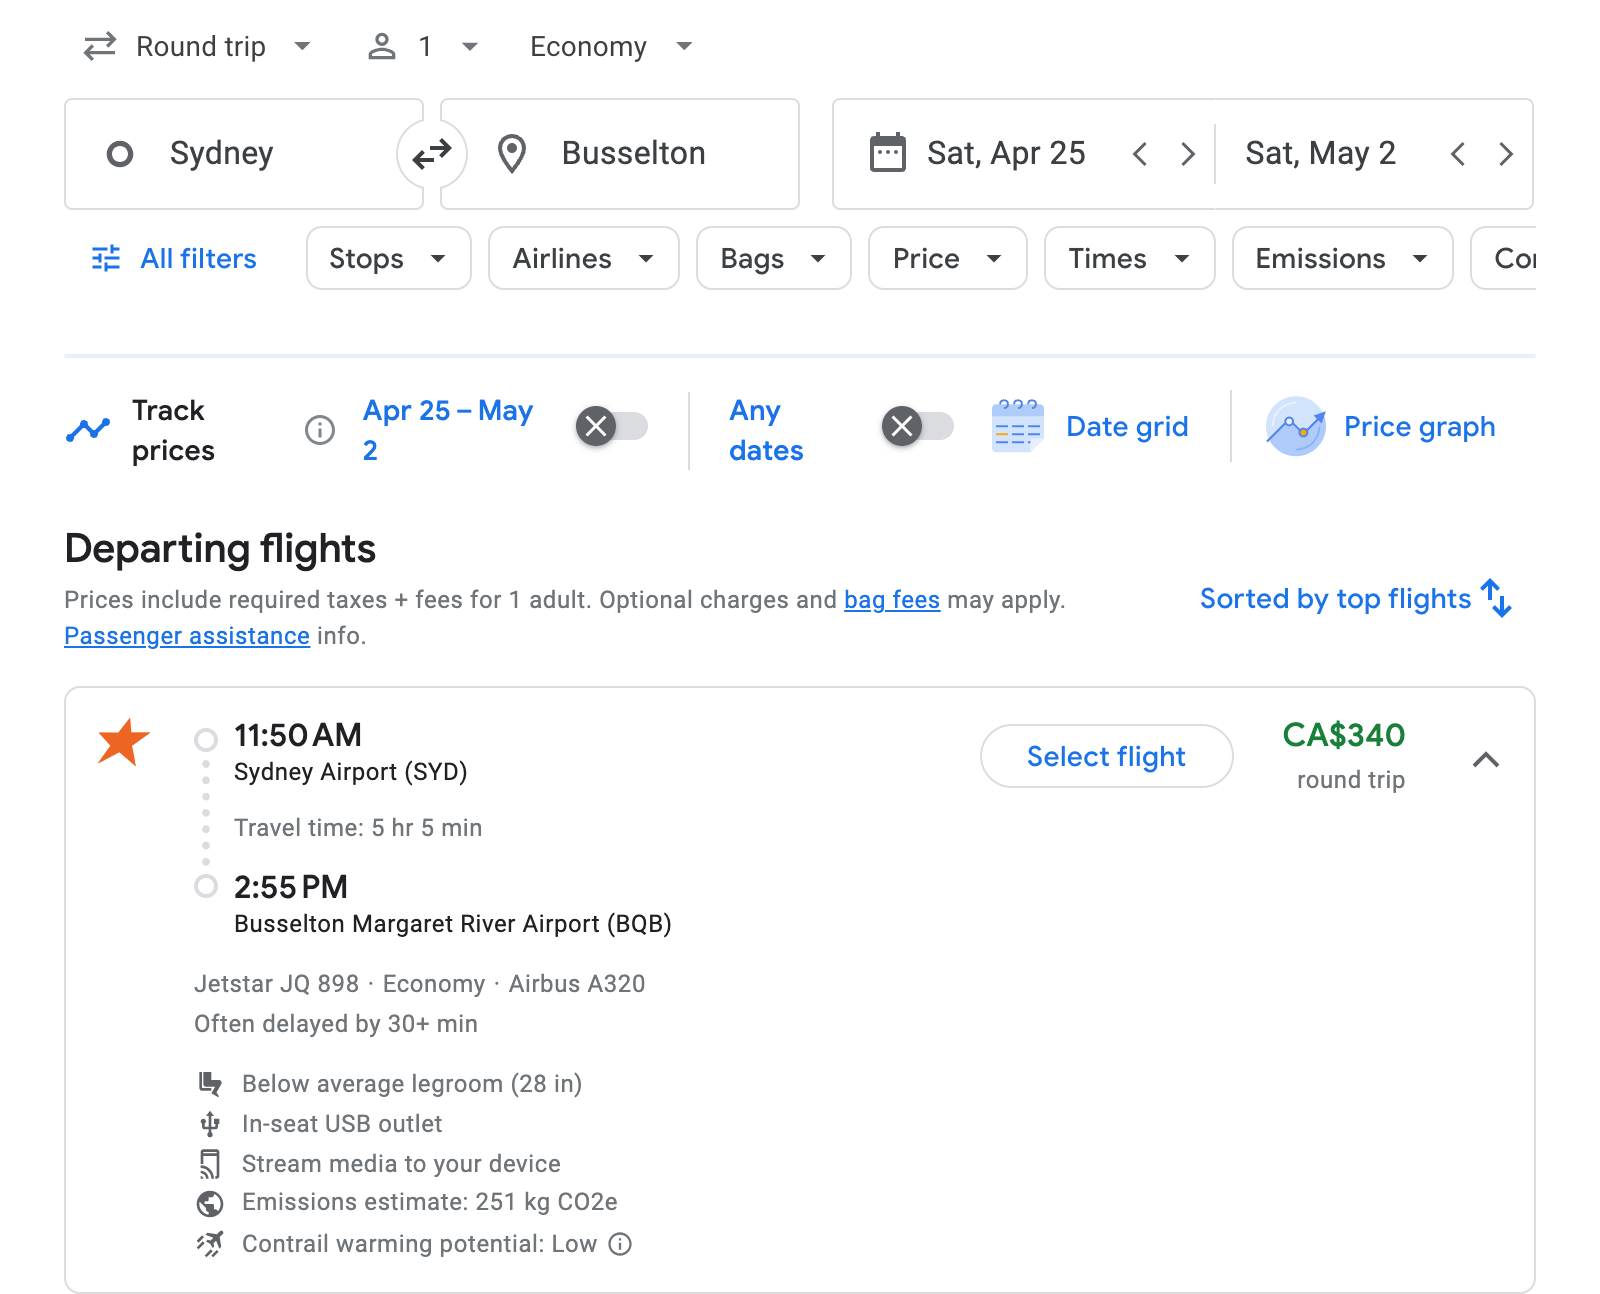Image resolution: width=1600 pixels, height=1294 pixels.
Task: Click the info icon next to tracked dates
Action: [318, 430]
